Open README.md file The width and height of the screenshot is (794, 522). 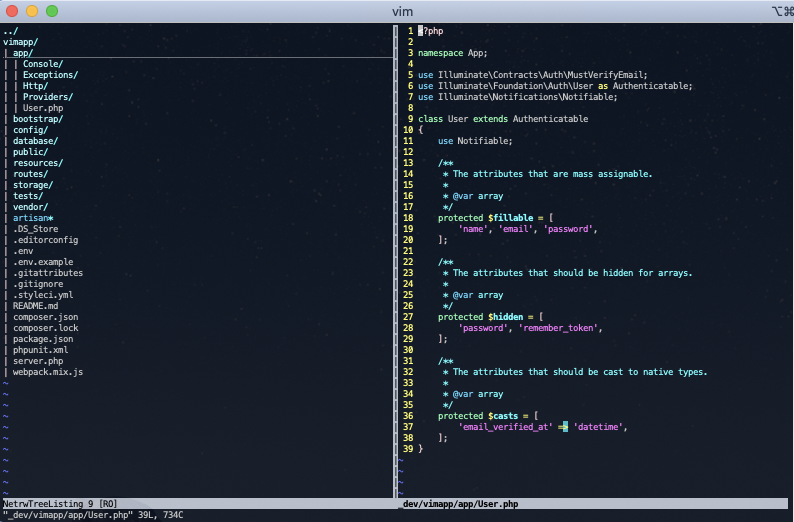tap(35, 306)
